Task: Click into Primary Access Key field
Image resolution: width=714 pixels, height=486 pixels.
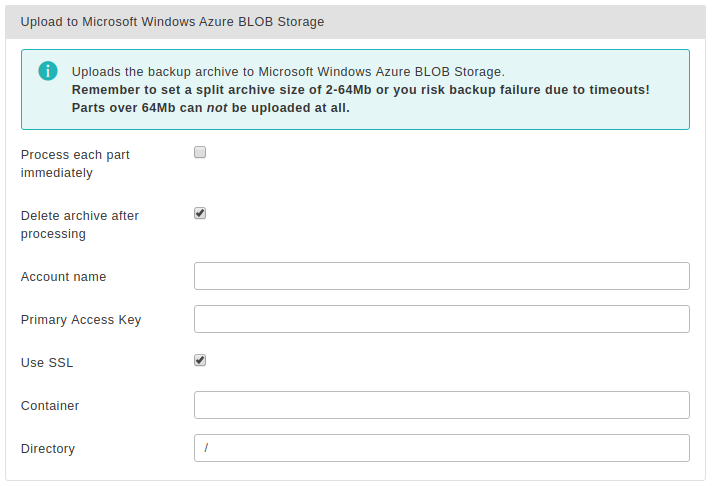Action: pos(442,319)
